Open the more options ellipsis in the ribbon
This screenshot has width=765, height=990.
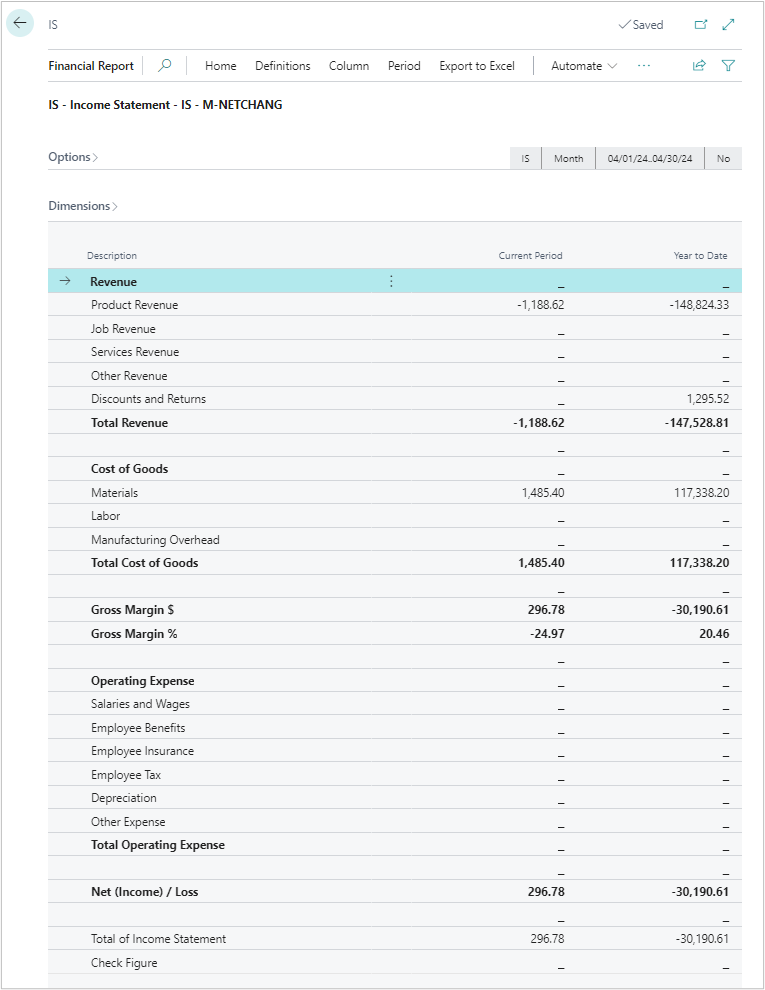(x=644, y=66)
